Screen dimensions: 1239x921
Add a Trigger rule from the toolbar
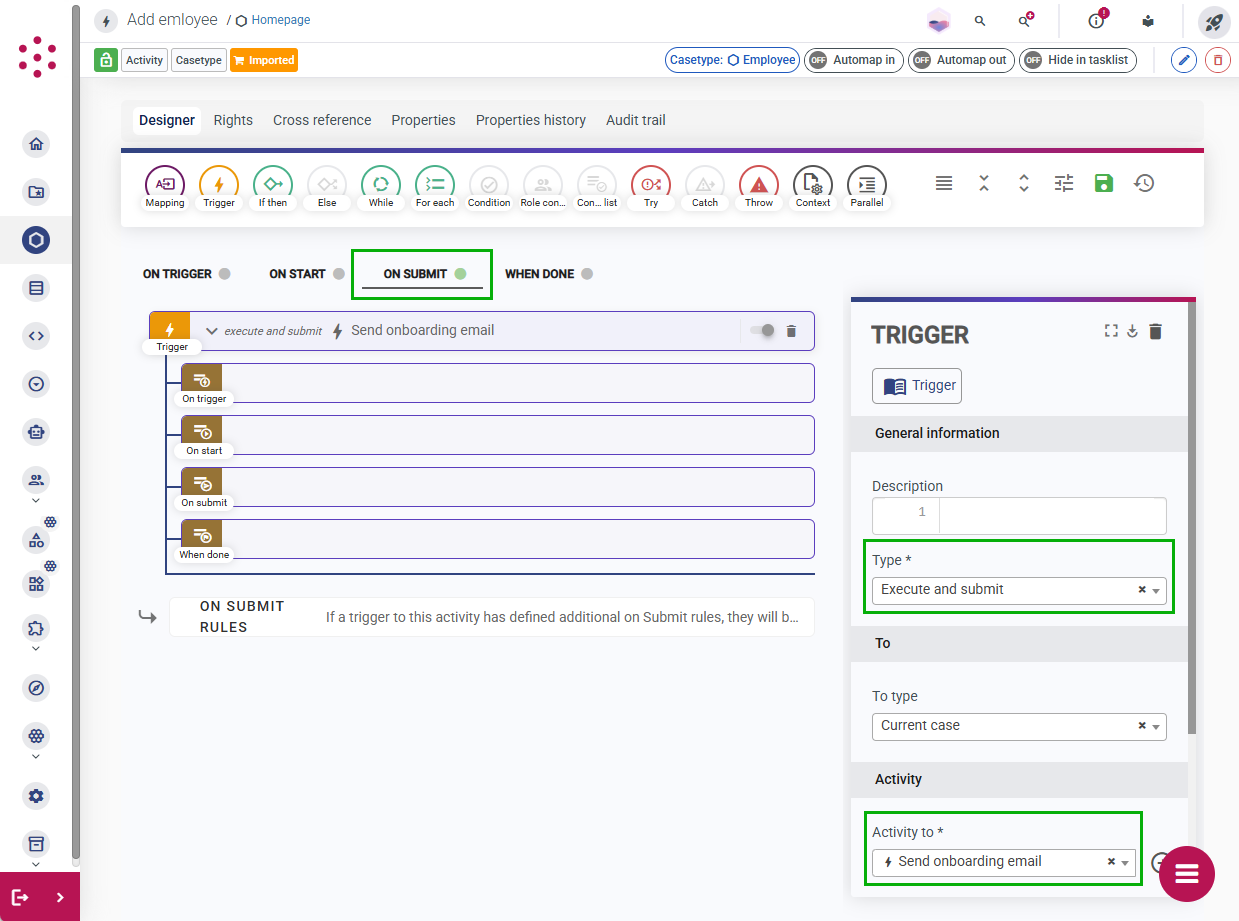click(219, 186)
